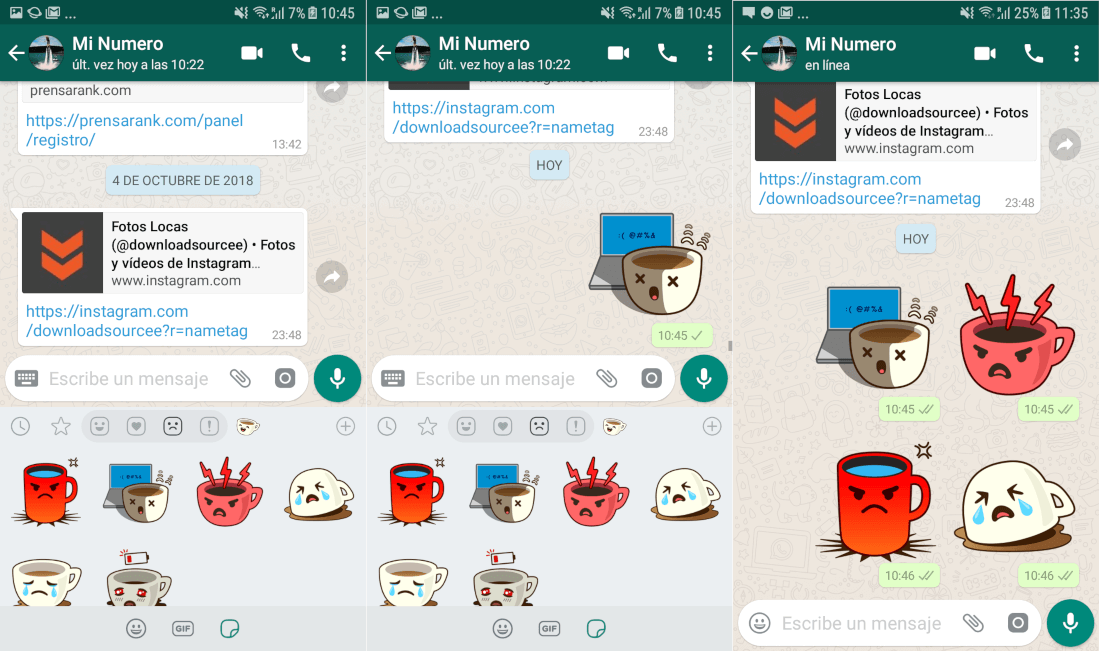Select exclamation sticker category, left screen
Viewport: 1100px width, 651px height.
[x=209, y=426]
